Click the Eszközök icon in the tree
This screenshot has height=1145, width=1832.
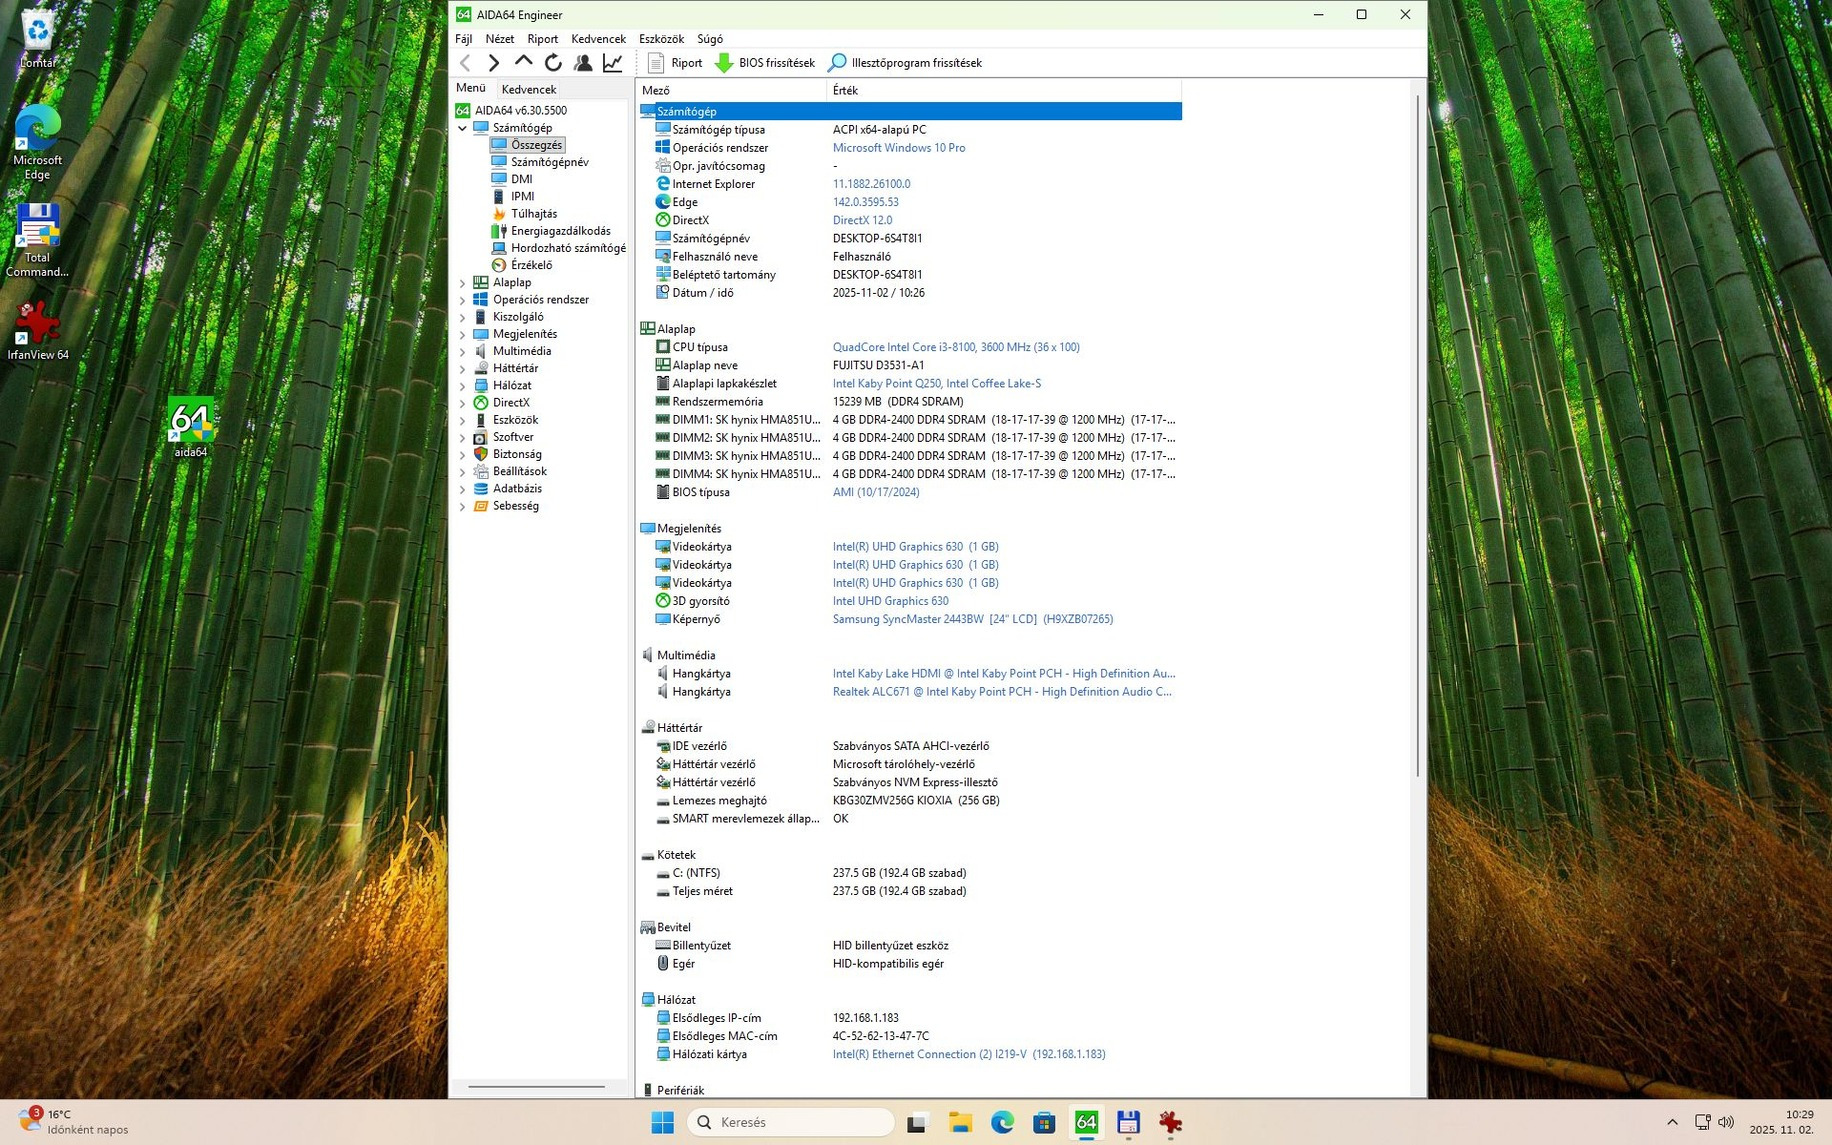(481, 420)
